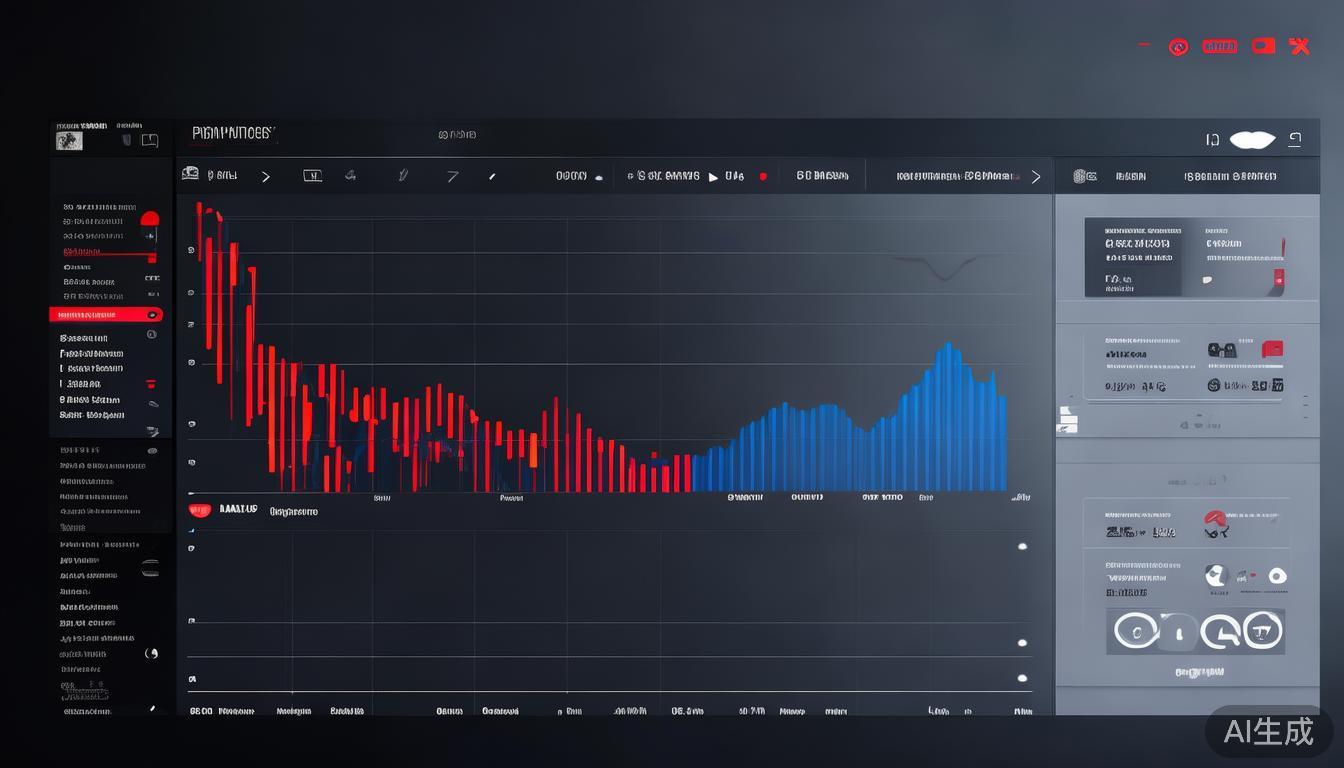Click the red pill badge below the candlestick chart
Screen dimensions: 1344x768
coord(200,510)
